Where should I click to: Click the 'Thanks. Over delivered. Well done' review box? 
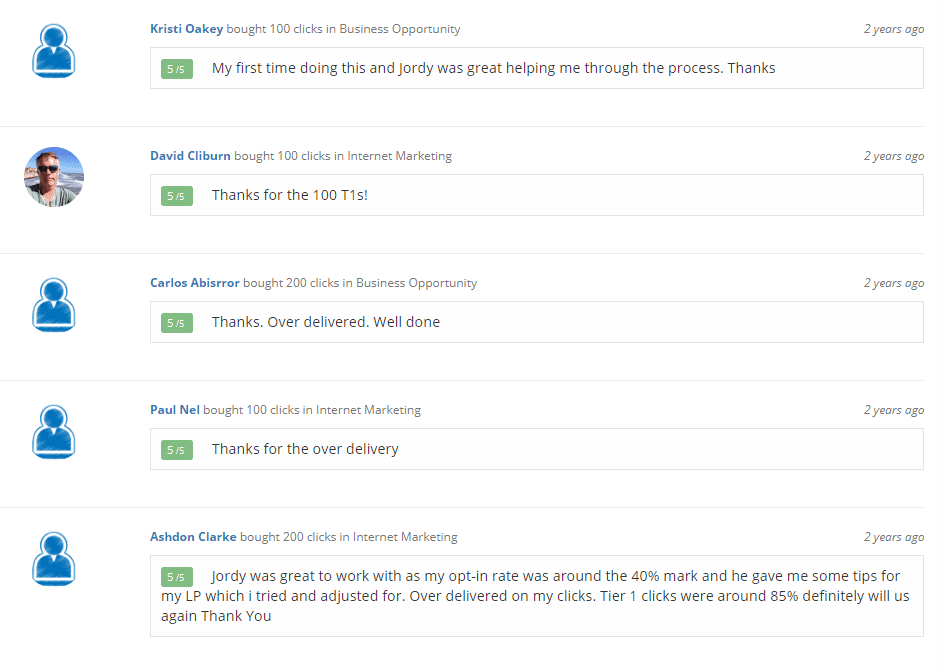(x=536, y=322)
